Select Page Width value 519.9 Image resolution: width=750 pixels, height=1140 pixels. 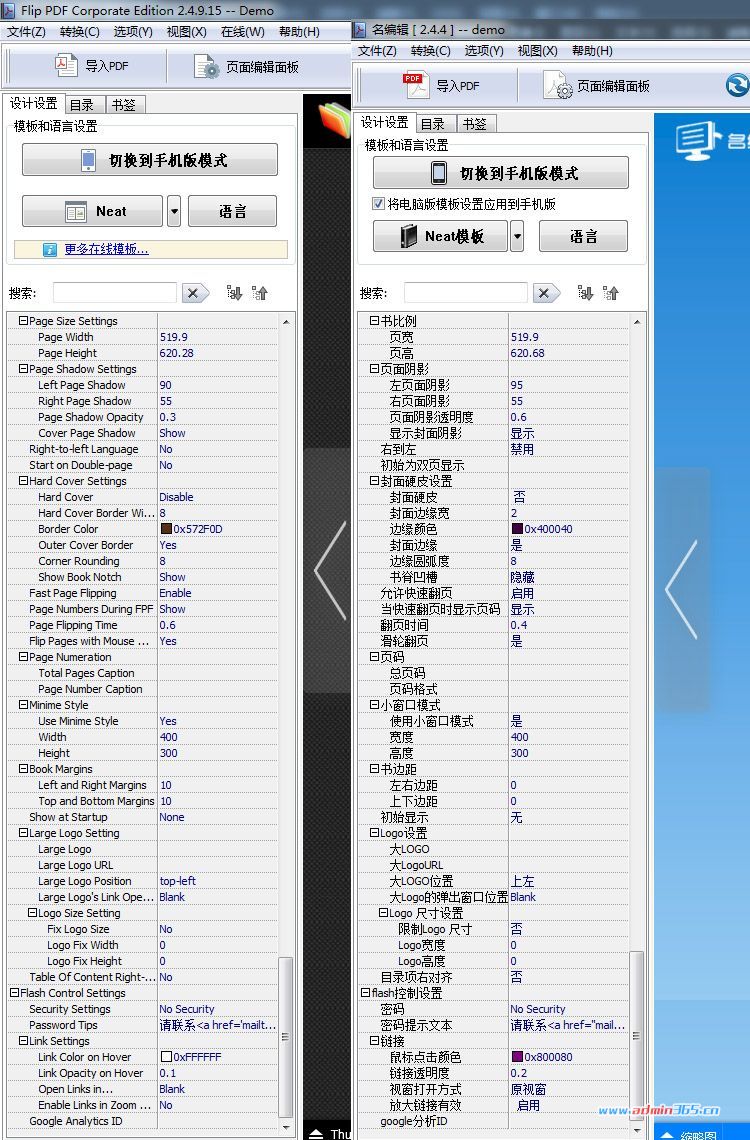pos(174,337)
